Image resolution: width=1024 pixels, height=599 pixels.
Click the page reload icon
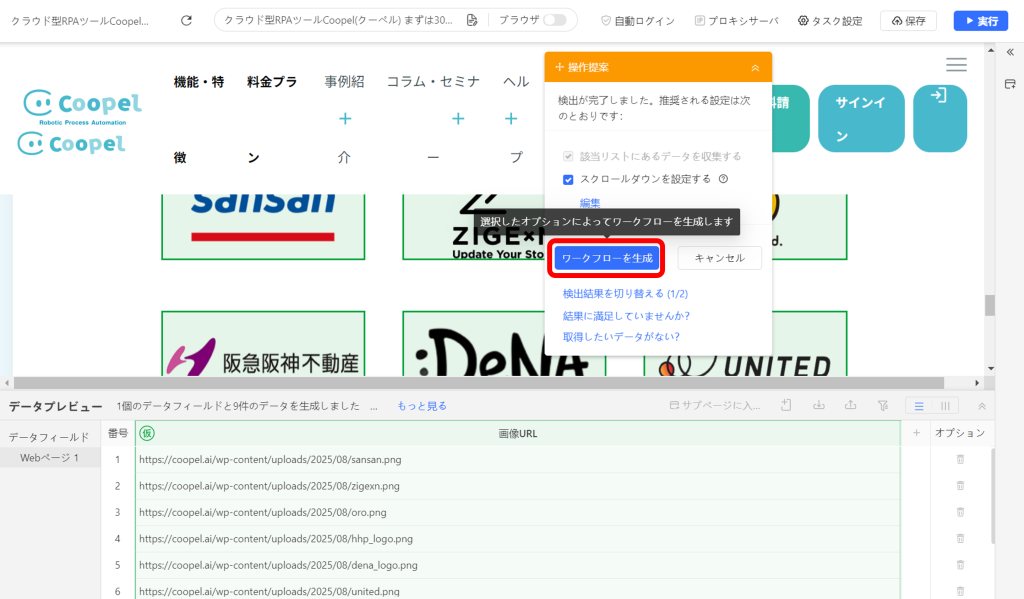(186, 21)
